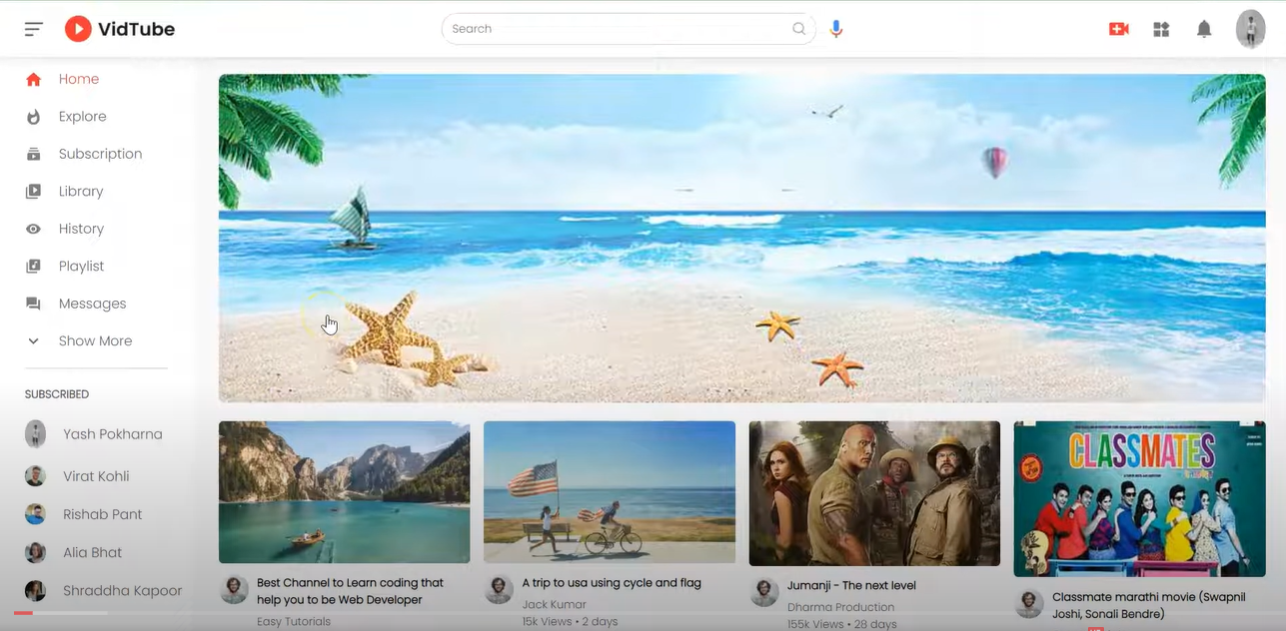Screen dimensions: 1286x631
Task: Click the search magnifier icon
Action: click(798, 28)
